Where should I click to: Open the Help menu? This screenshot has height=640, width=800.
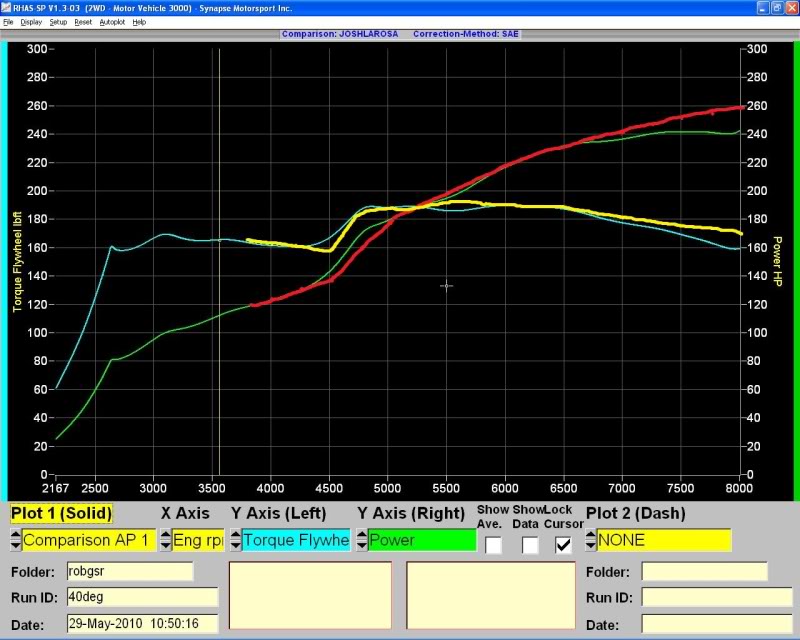click(139, 21)
